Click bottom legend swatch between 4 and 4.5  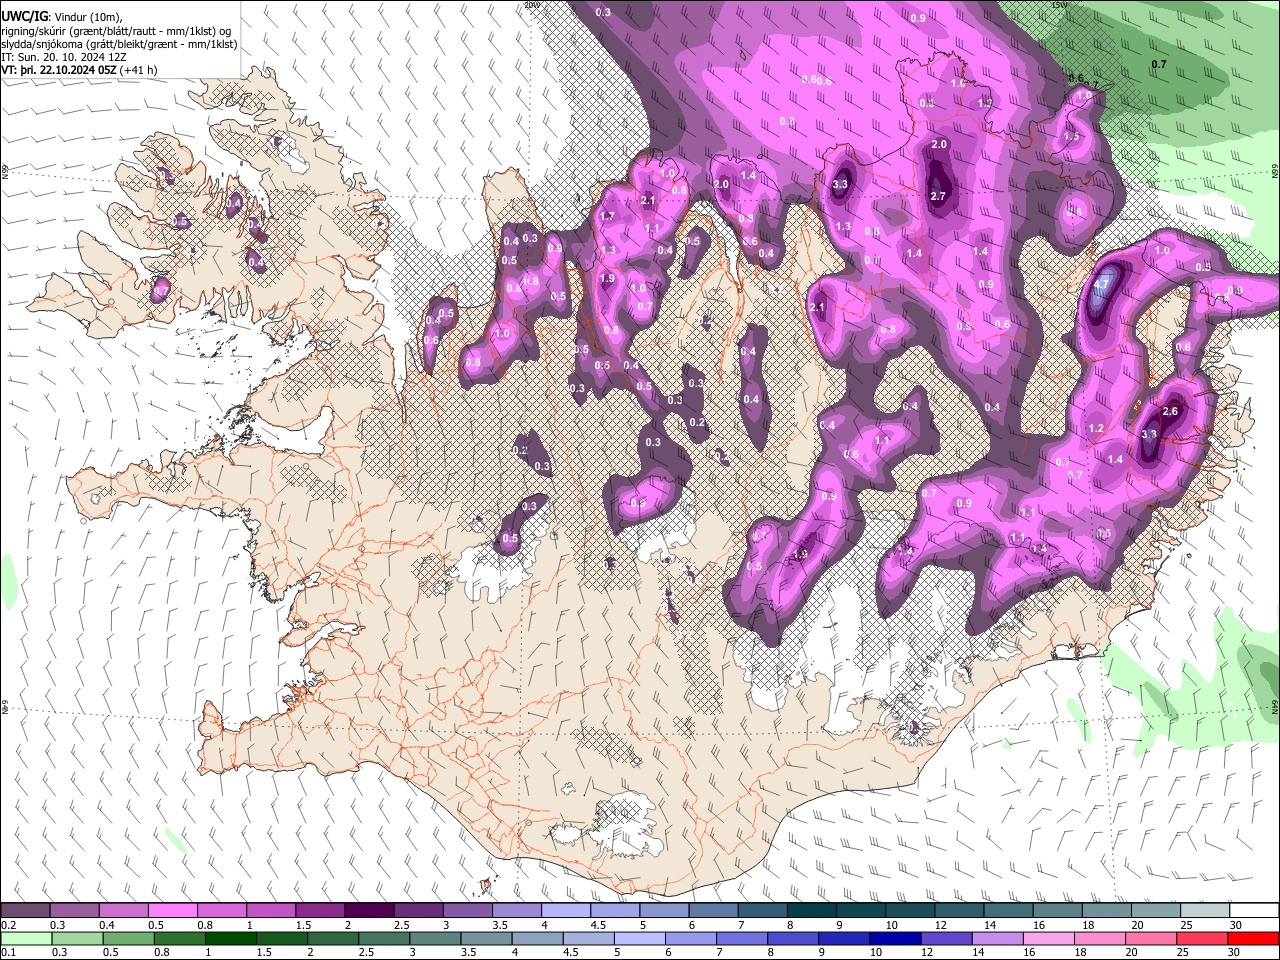tap(538, 938)
